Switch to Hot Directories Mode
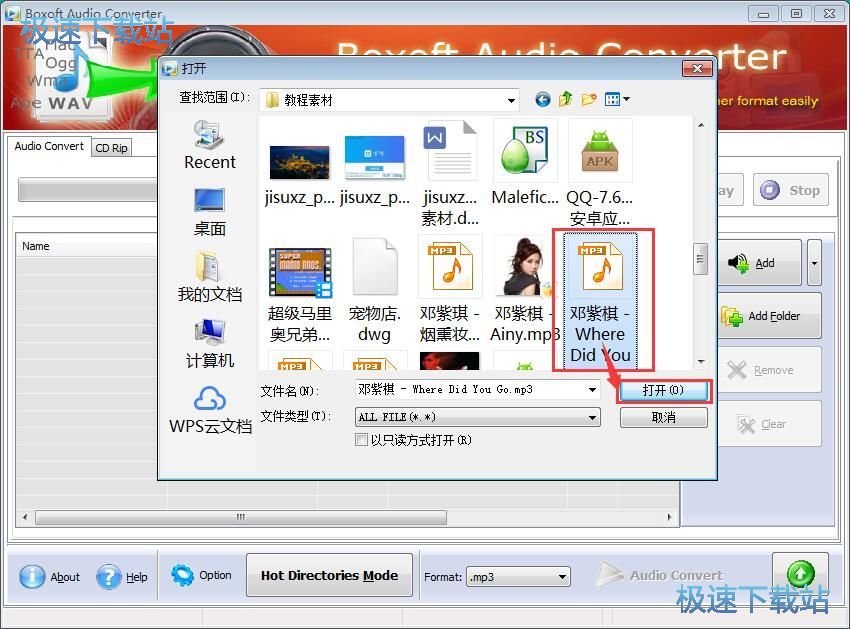The width and height of the screenshot is (850, 629). click(329, 575)
